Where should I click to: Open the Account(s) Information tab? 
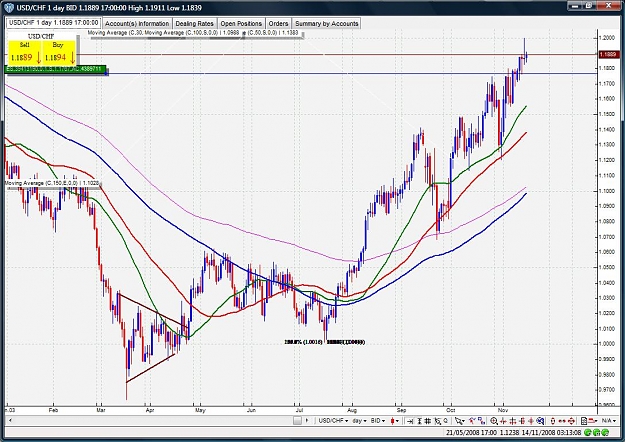pos(137,24)
